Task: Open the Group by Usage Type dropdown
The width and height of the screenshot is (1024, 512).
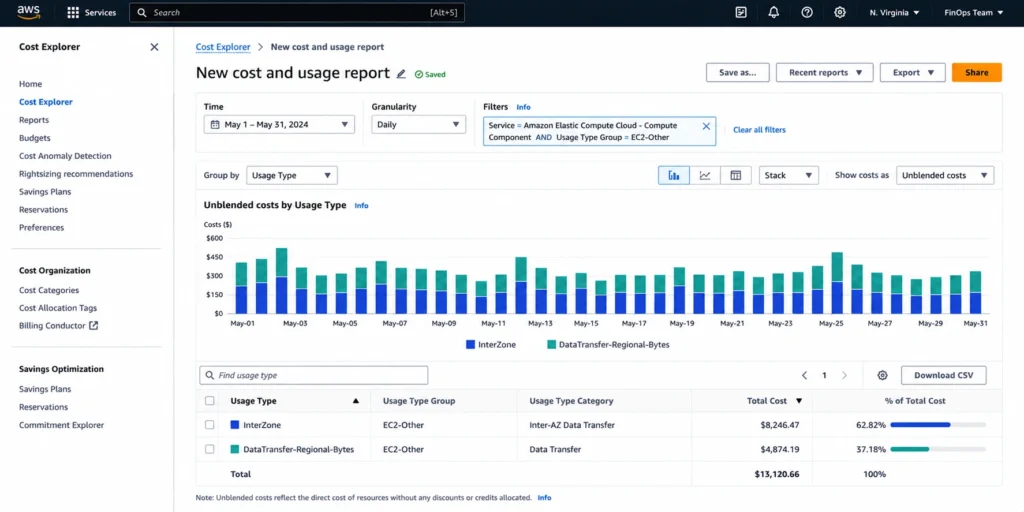Action: (x=292, y=175)
